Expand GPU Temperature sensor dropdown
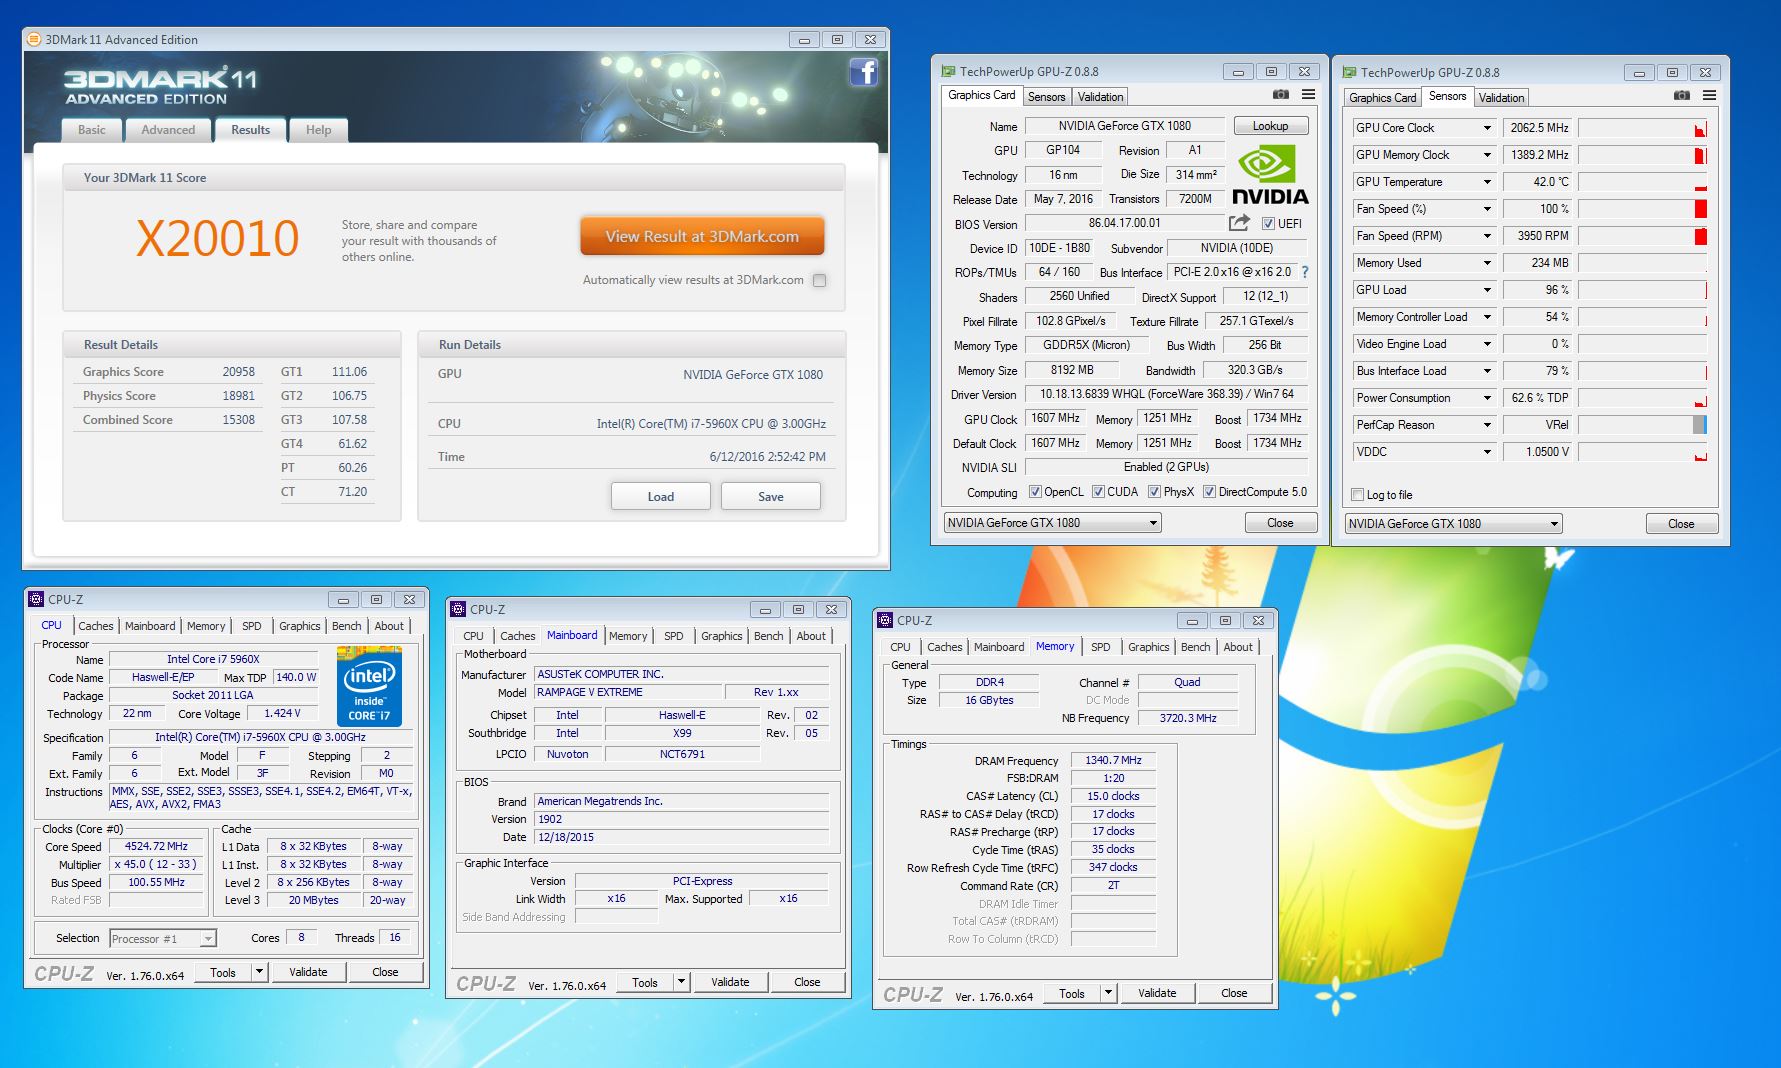Viewport: 1781px width, 1068px height. [1487, 182]
